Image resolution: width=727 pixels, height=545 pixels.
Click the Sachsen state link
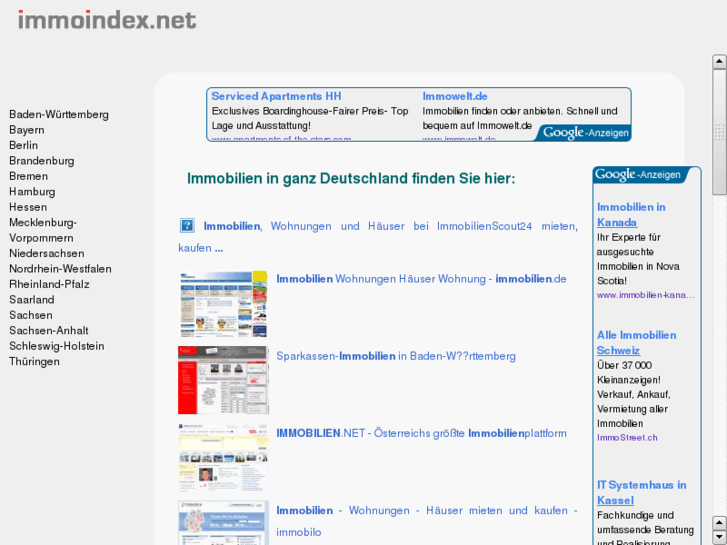click(31, 315)
